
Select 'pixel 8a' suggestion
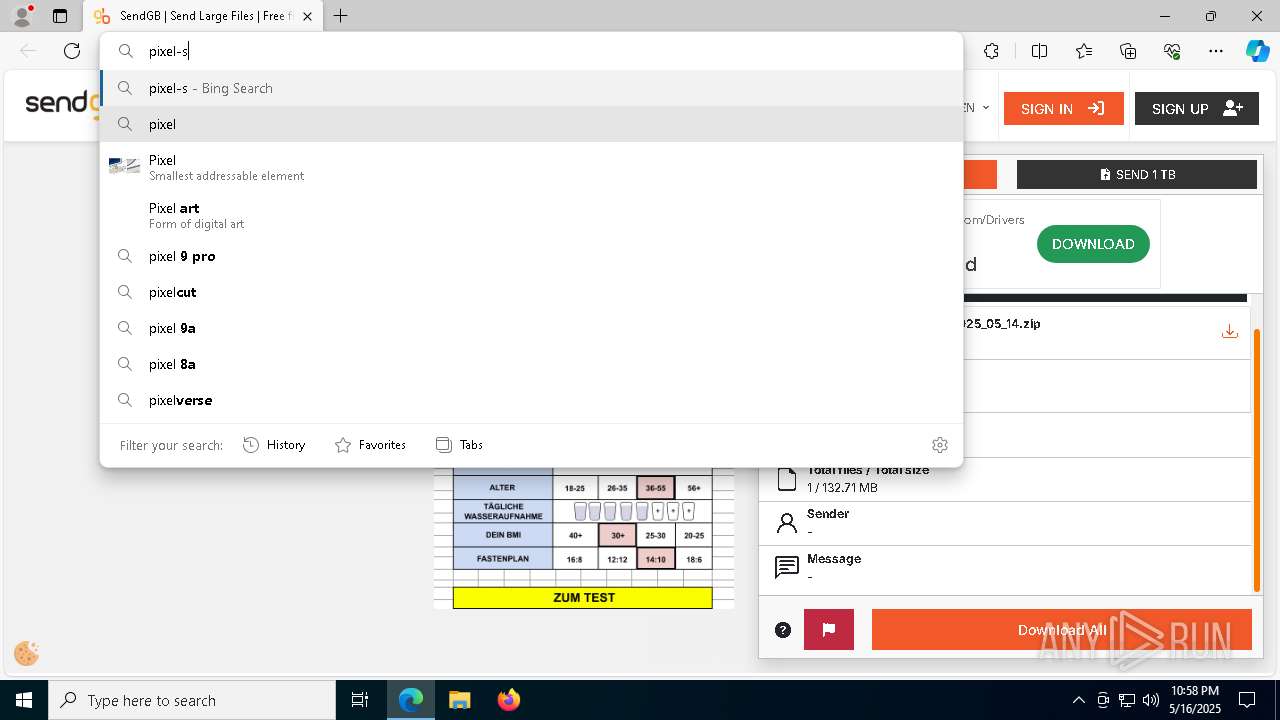(531, 364)
